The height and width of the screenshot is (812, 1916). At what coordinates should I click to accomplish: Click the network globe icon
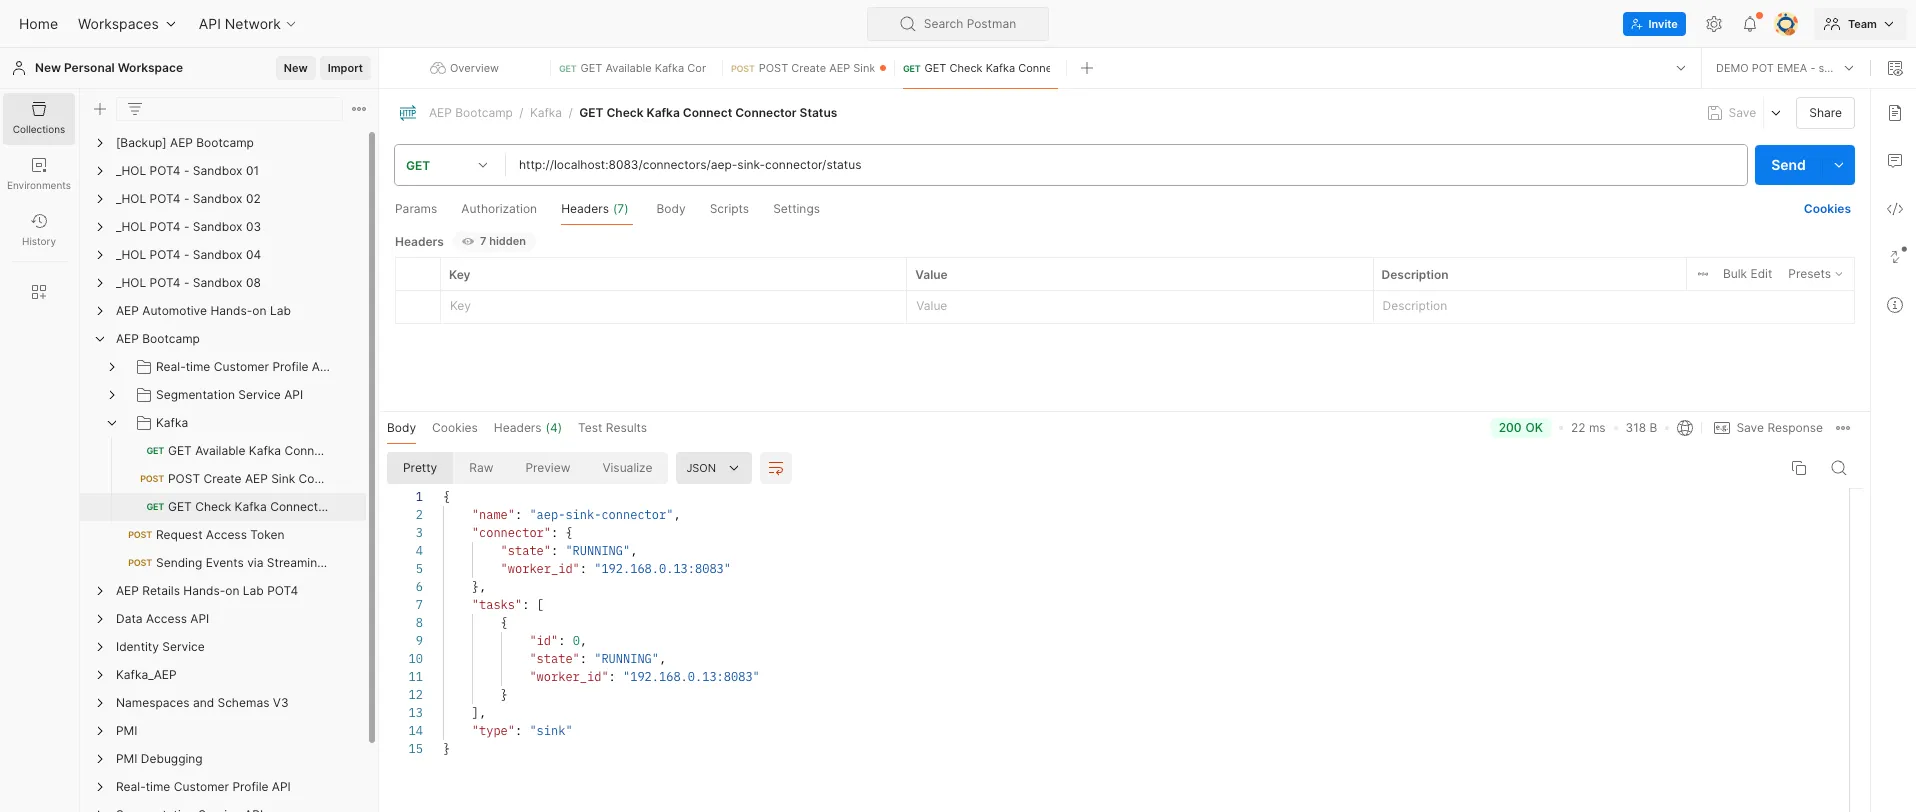1685,428
